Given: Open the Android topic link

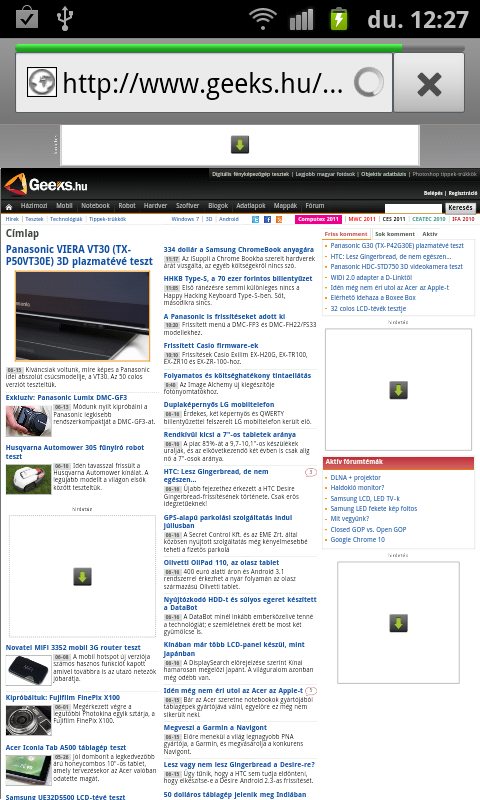Looking at the screenshot, I should click(x=229, y=219).
